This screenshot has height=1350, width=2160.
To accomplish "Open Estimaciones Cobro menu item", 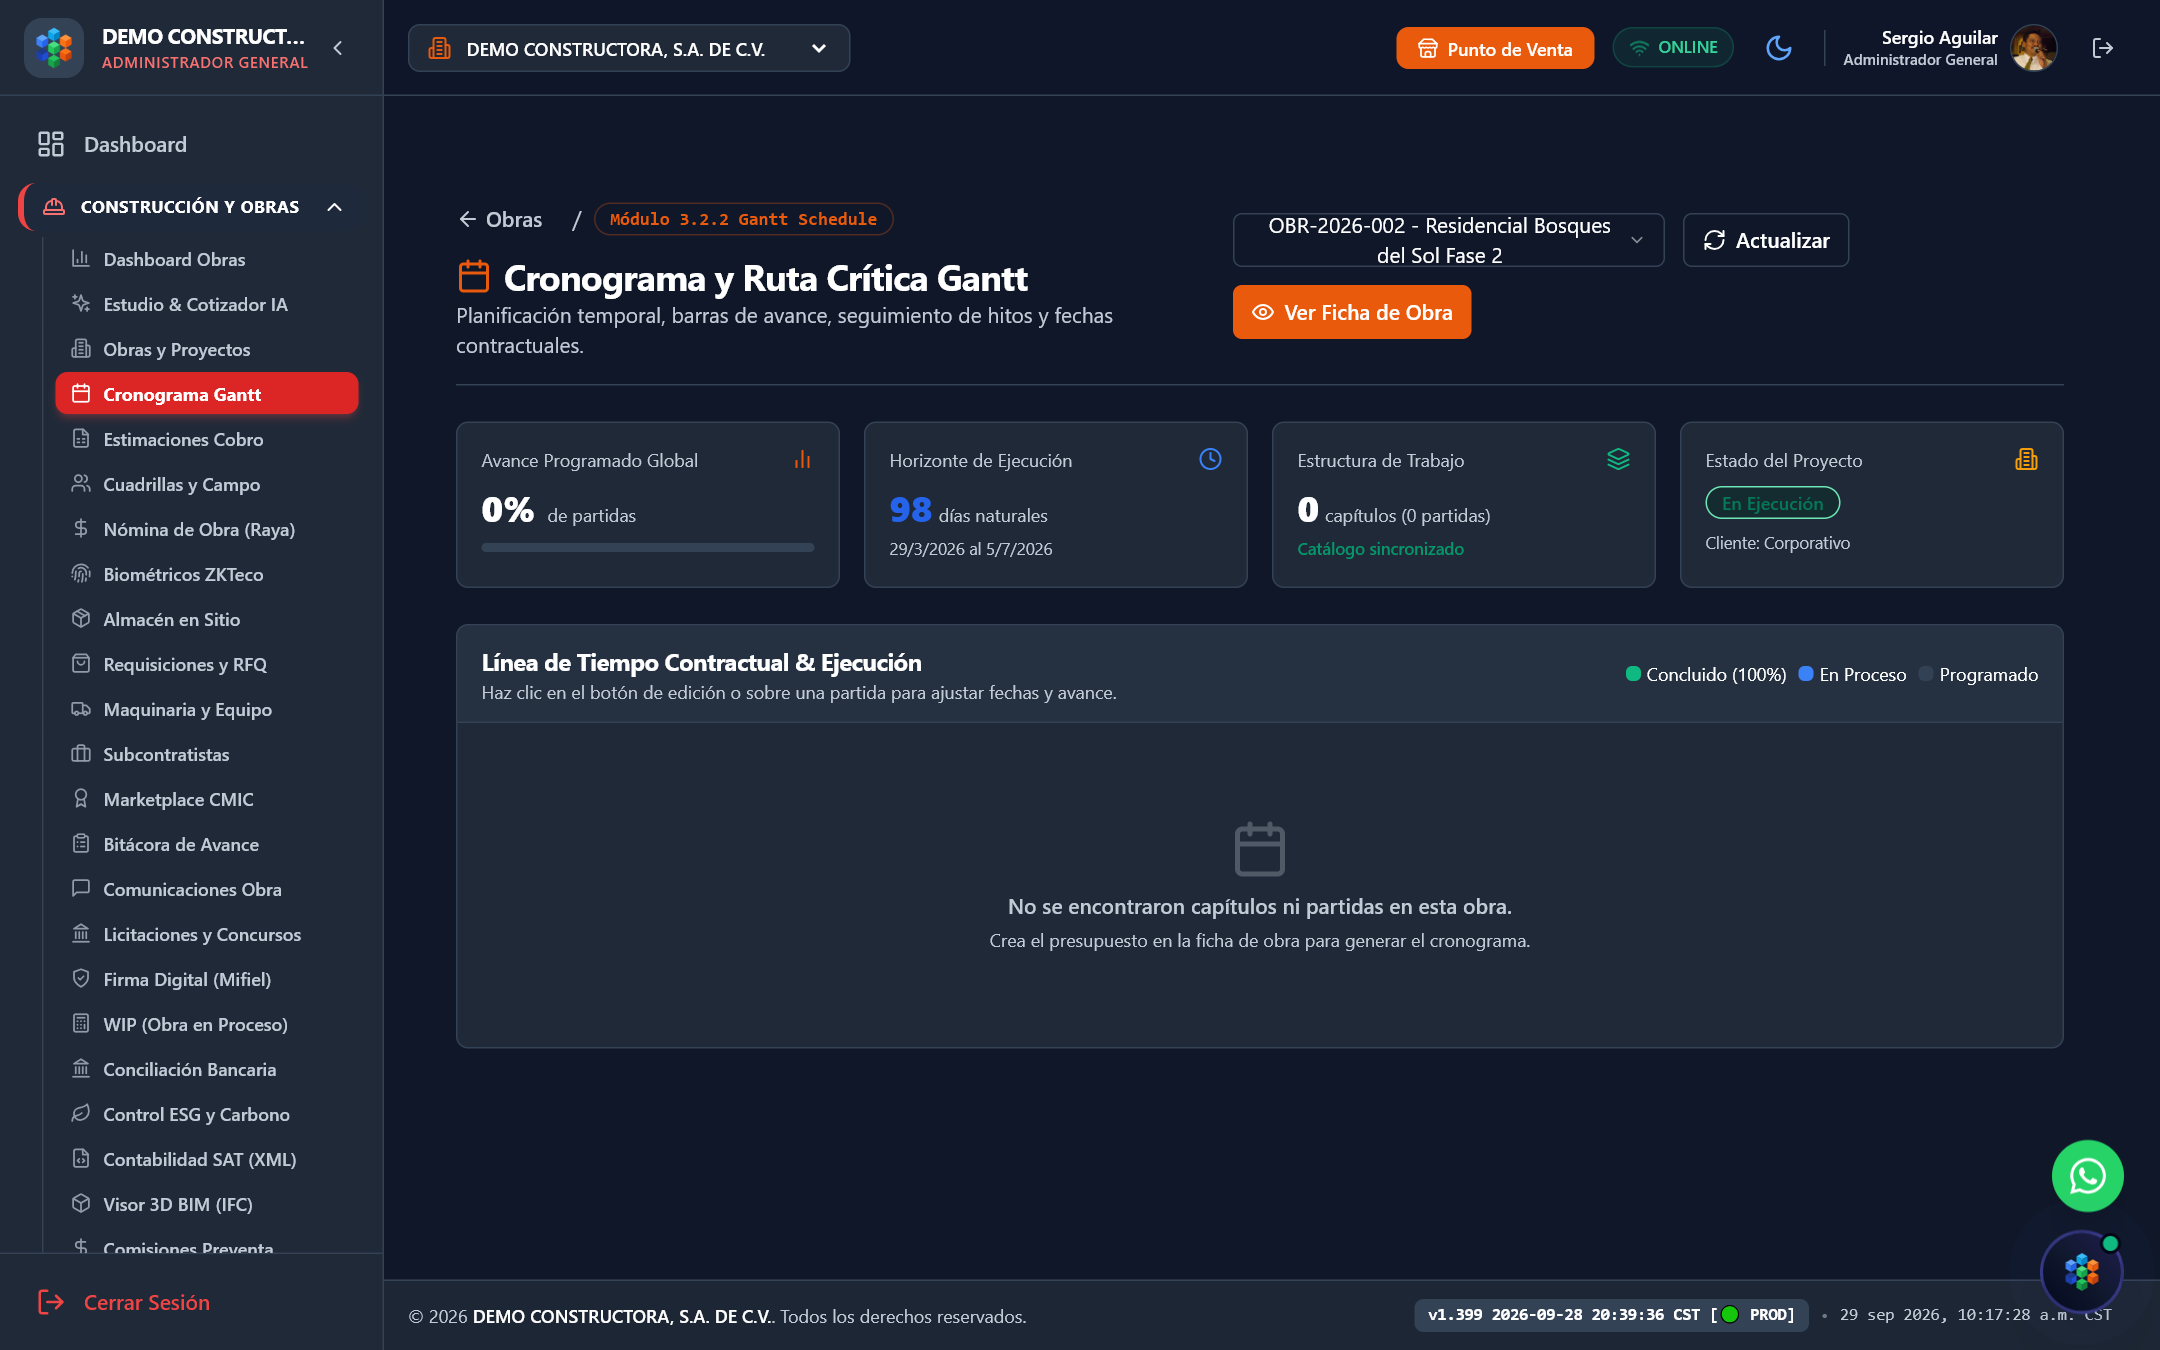I will click(207, 439).
